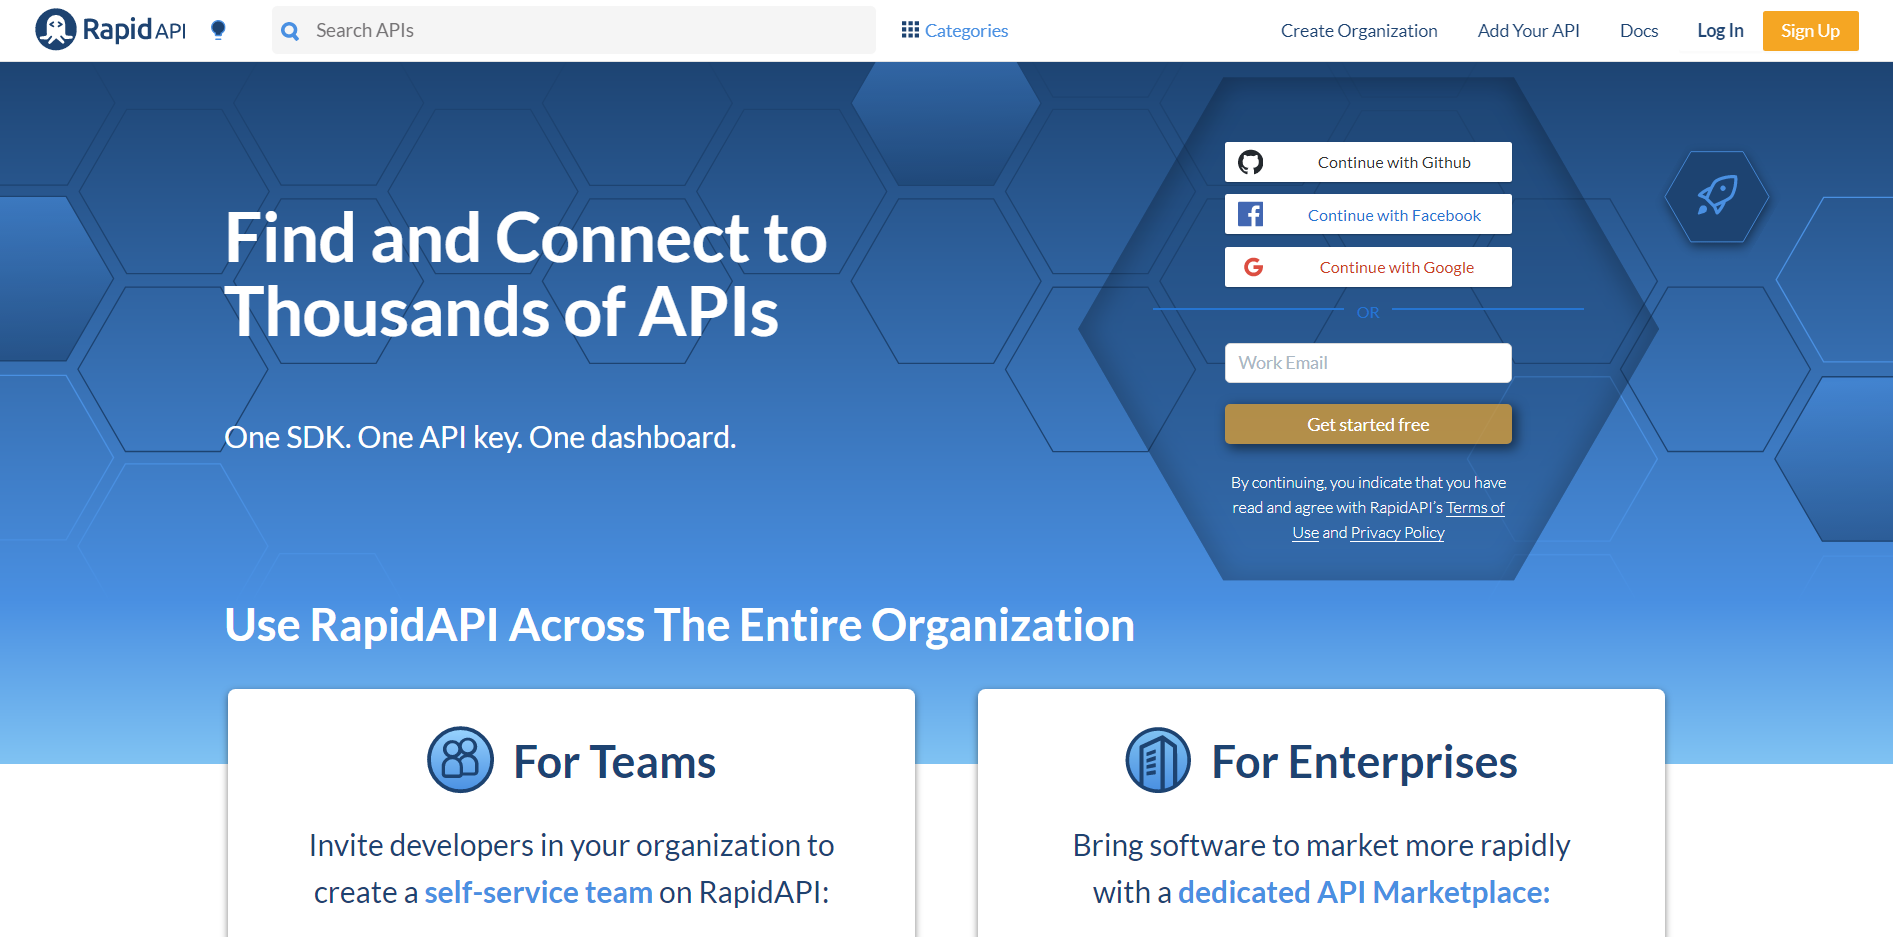The width and height of the screenshot is (1893, 937).
Task: Click the For Teams heading
Action: (x=614, y=762)
